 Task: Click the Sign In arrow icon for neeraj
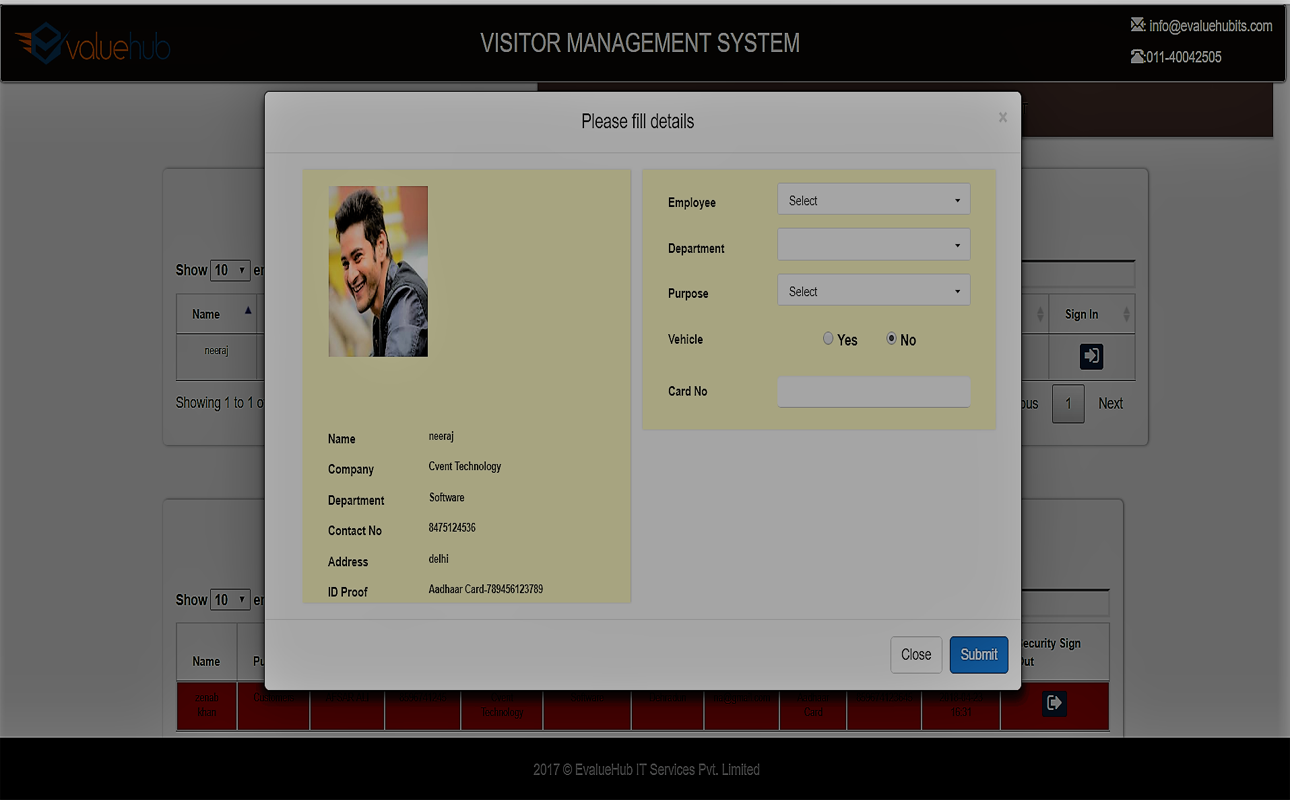point(1091,356)
